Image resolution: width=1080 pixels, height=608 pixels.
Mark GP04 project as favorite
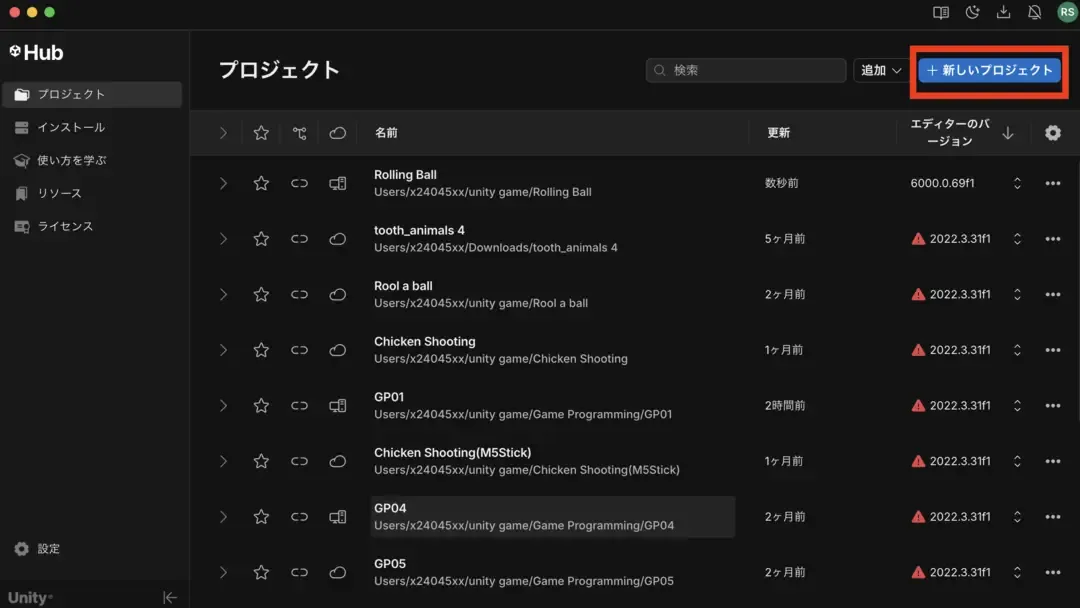point(261,517)
